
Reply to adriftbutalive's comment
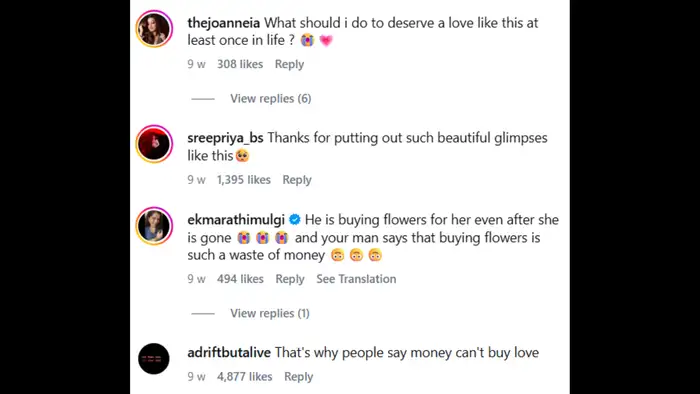pos(299,377)
